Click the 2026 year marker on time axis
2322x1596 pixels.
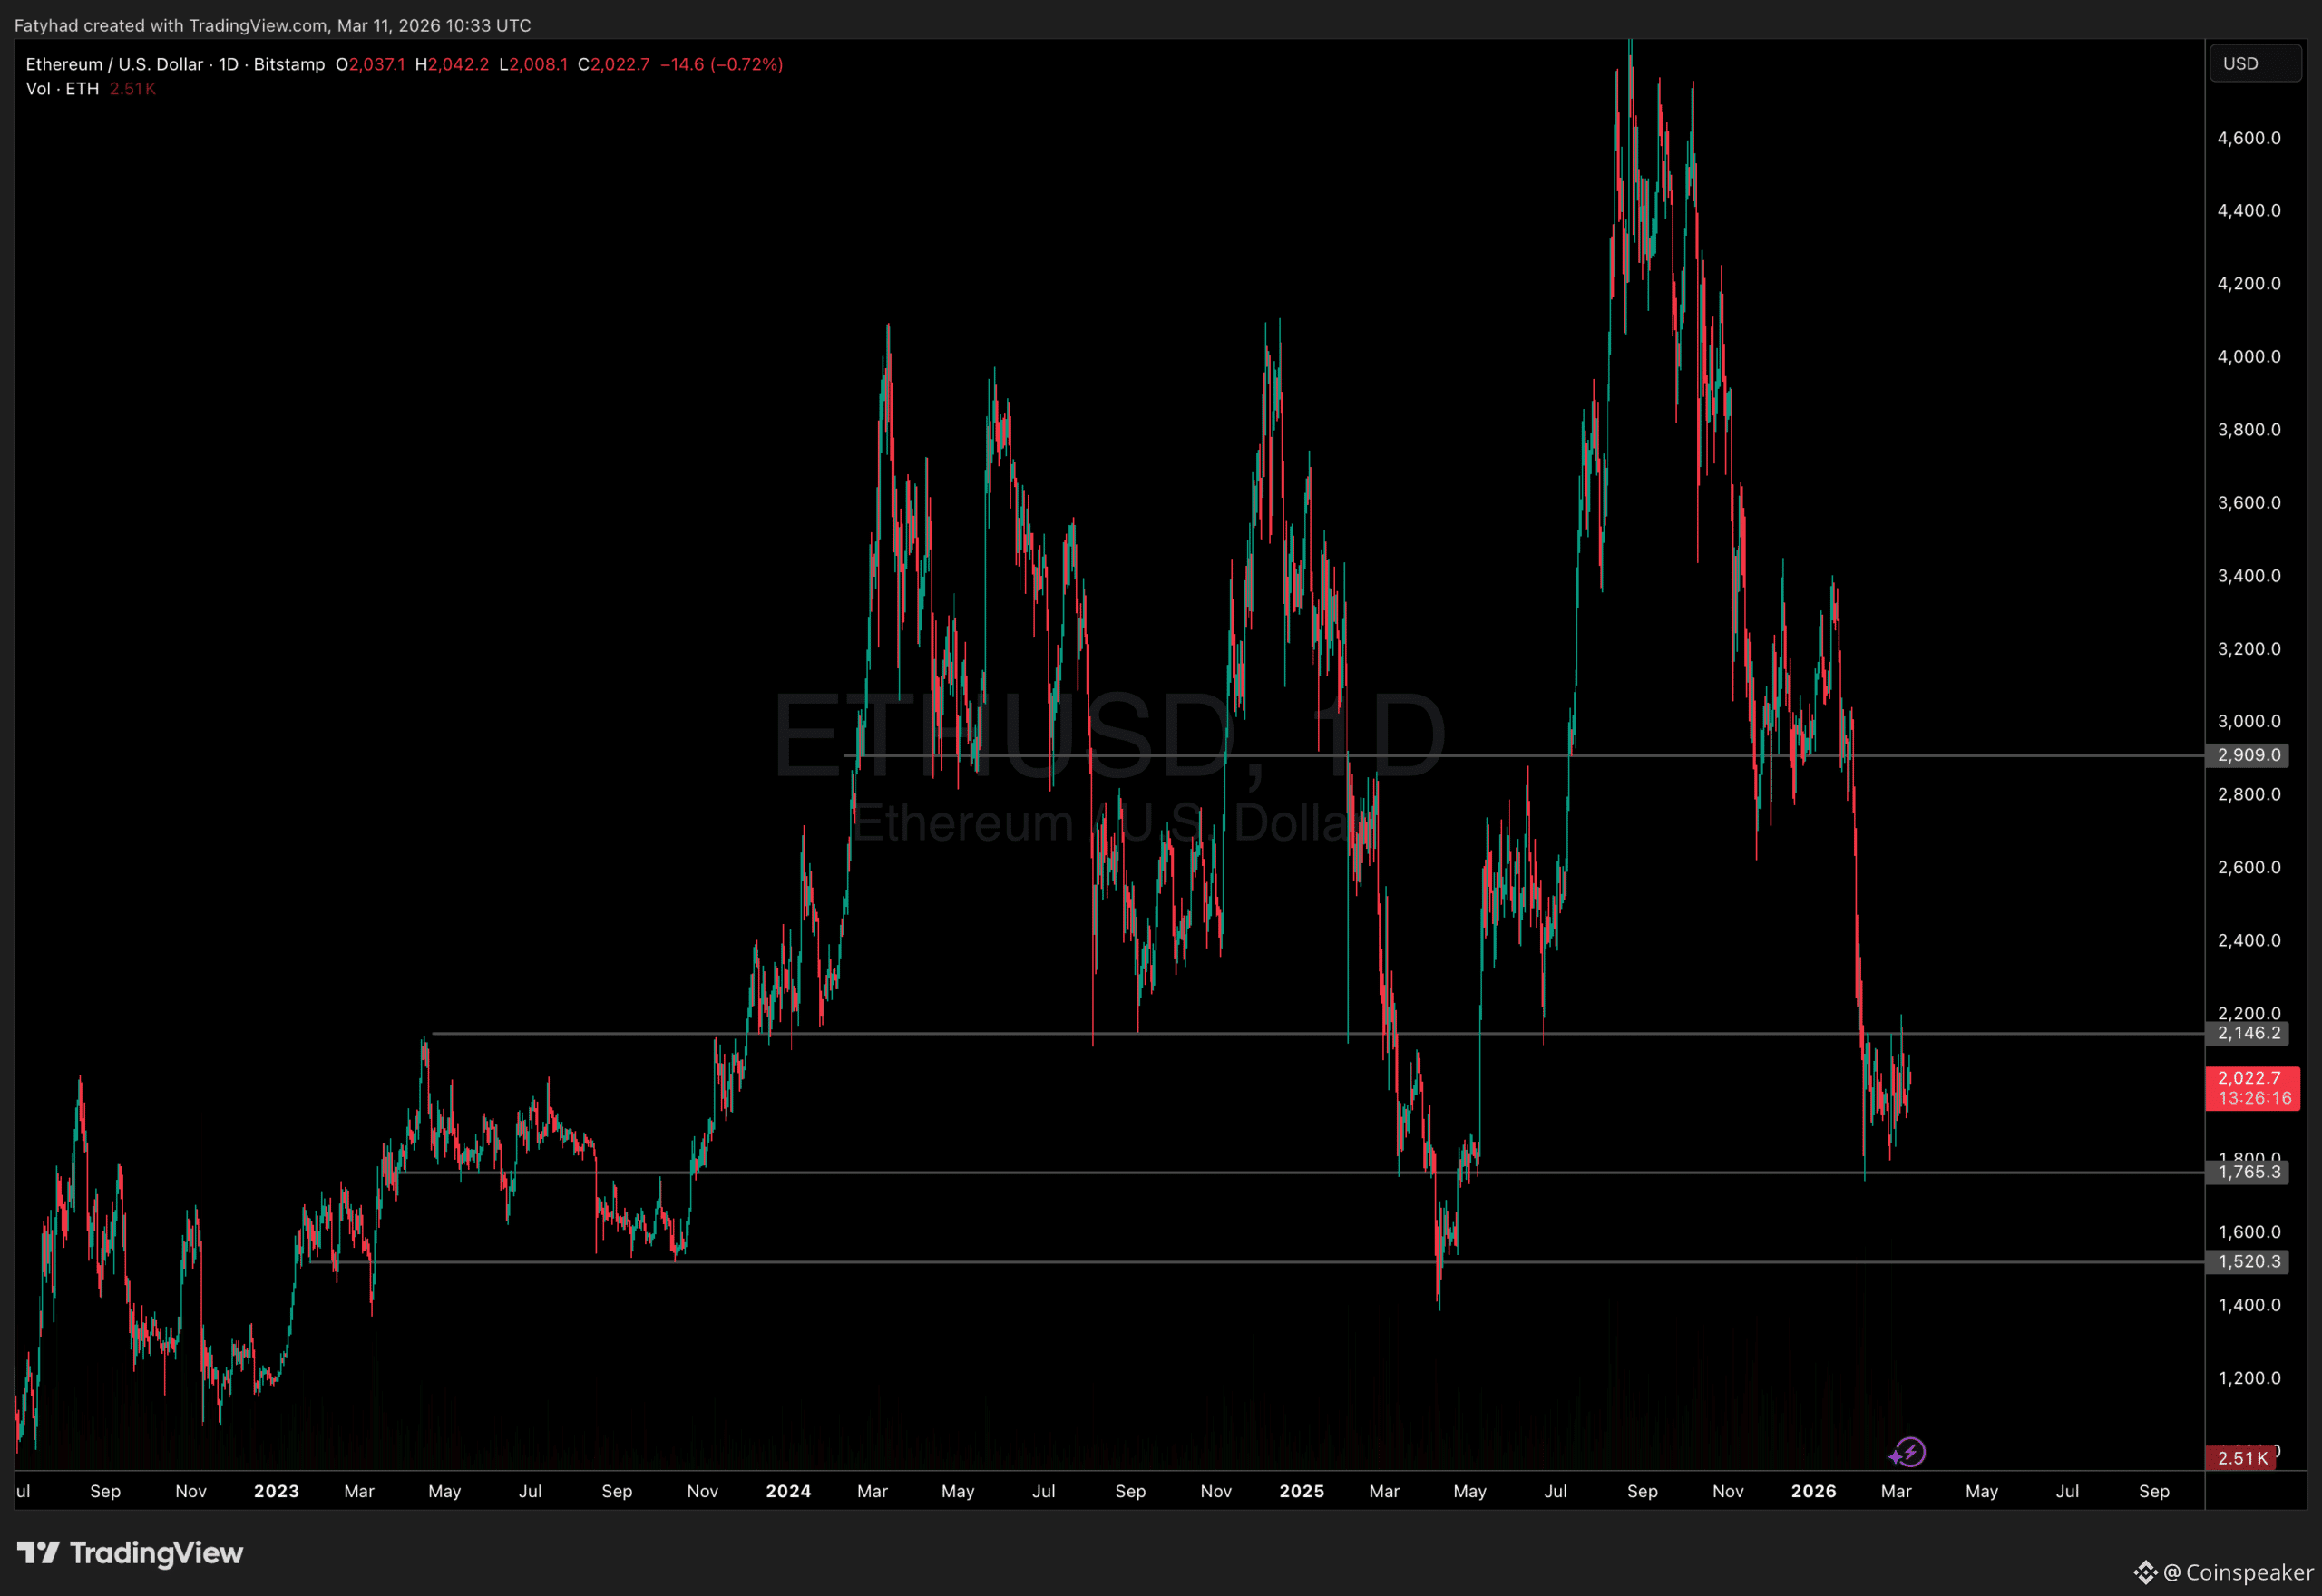pos(1813,1491)
